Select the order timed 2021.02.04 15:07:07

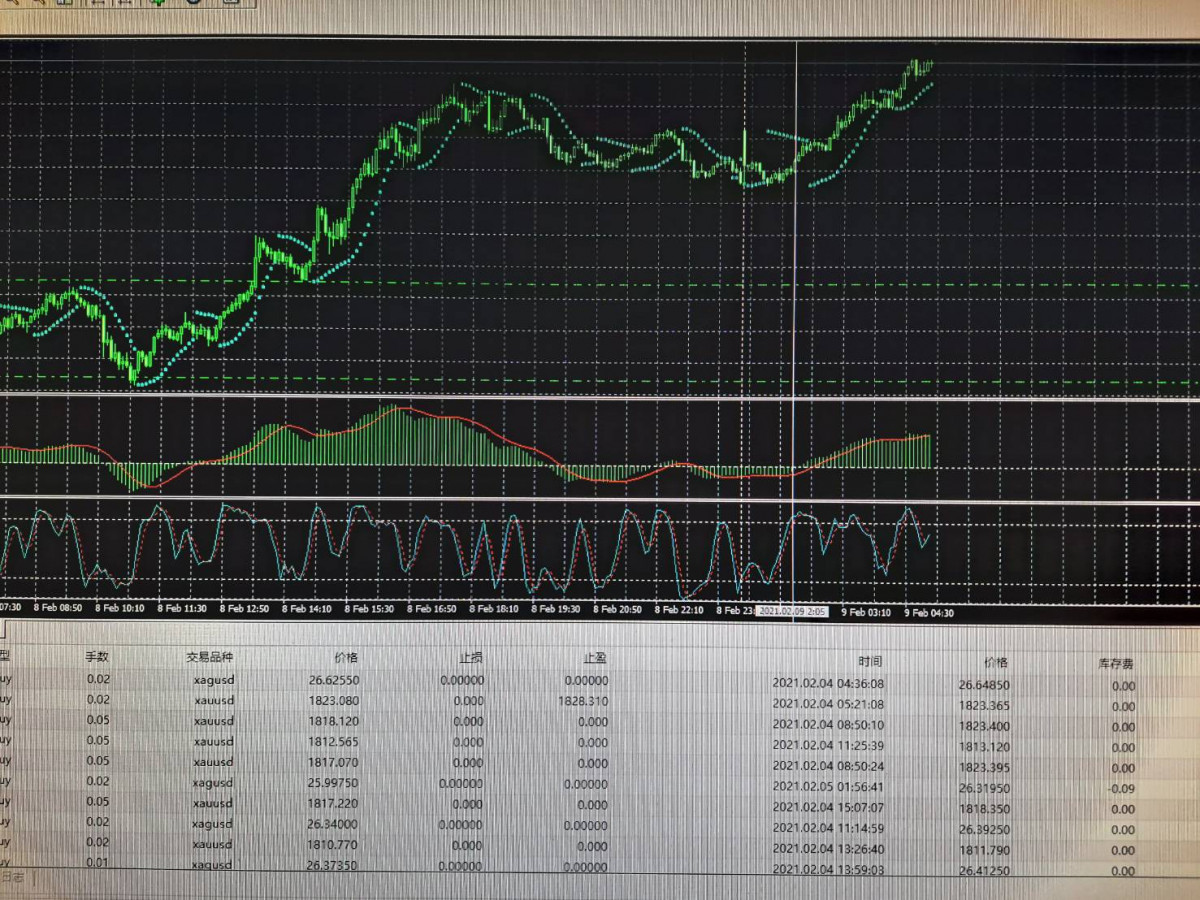[x=827, y=808]
